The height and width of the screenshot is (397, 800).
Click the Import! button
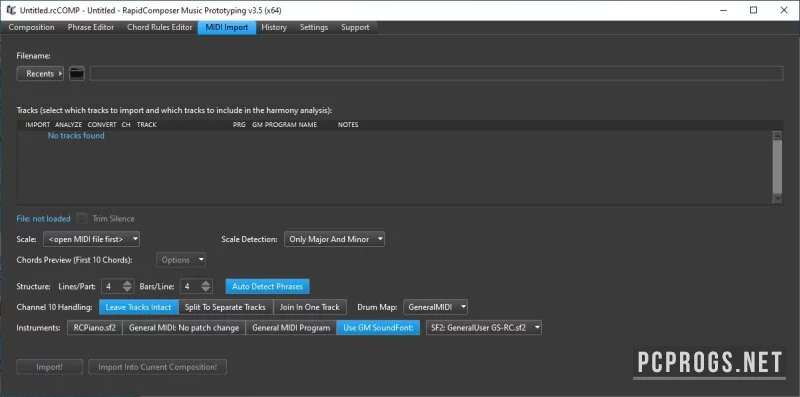[49, 367]
